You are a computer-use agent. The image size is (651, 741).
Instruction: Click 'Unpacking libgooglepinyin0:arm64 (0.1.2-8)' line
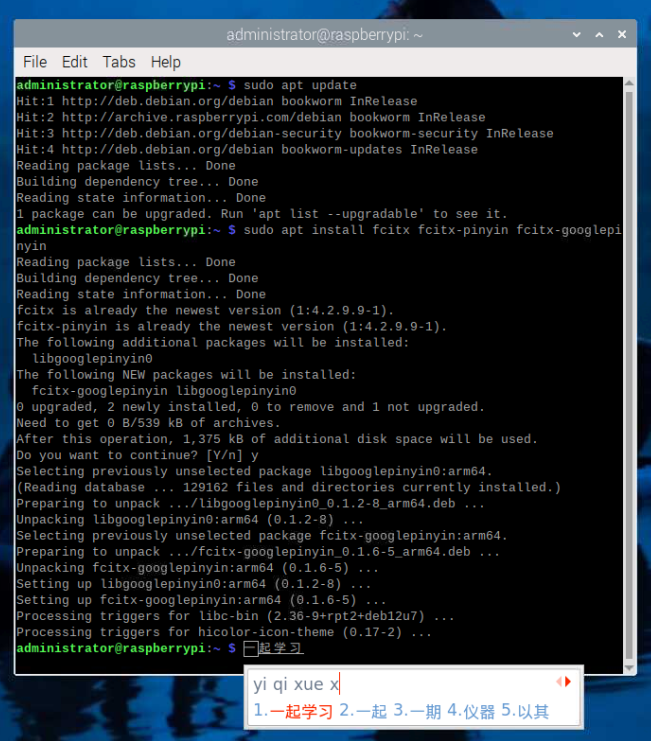(x=190, y=519)
